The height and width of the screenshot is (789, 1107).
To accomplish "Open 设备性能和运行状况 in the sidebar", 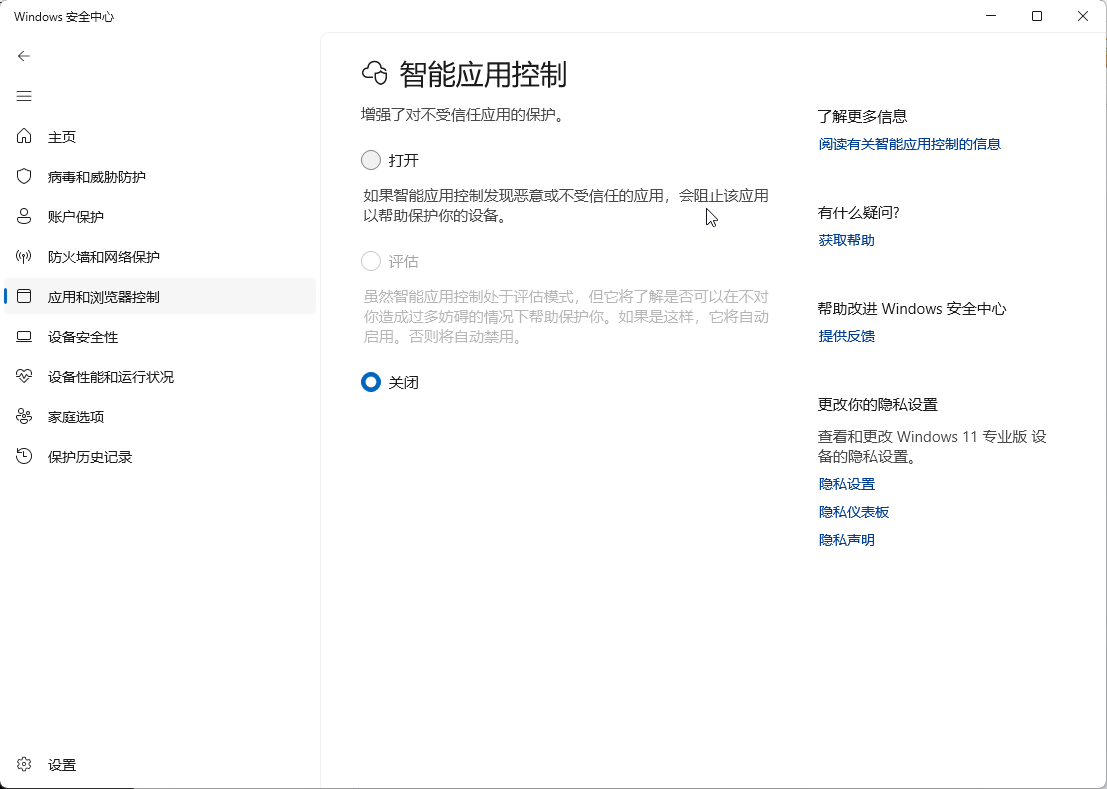I will point(160,377).
